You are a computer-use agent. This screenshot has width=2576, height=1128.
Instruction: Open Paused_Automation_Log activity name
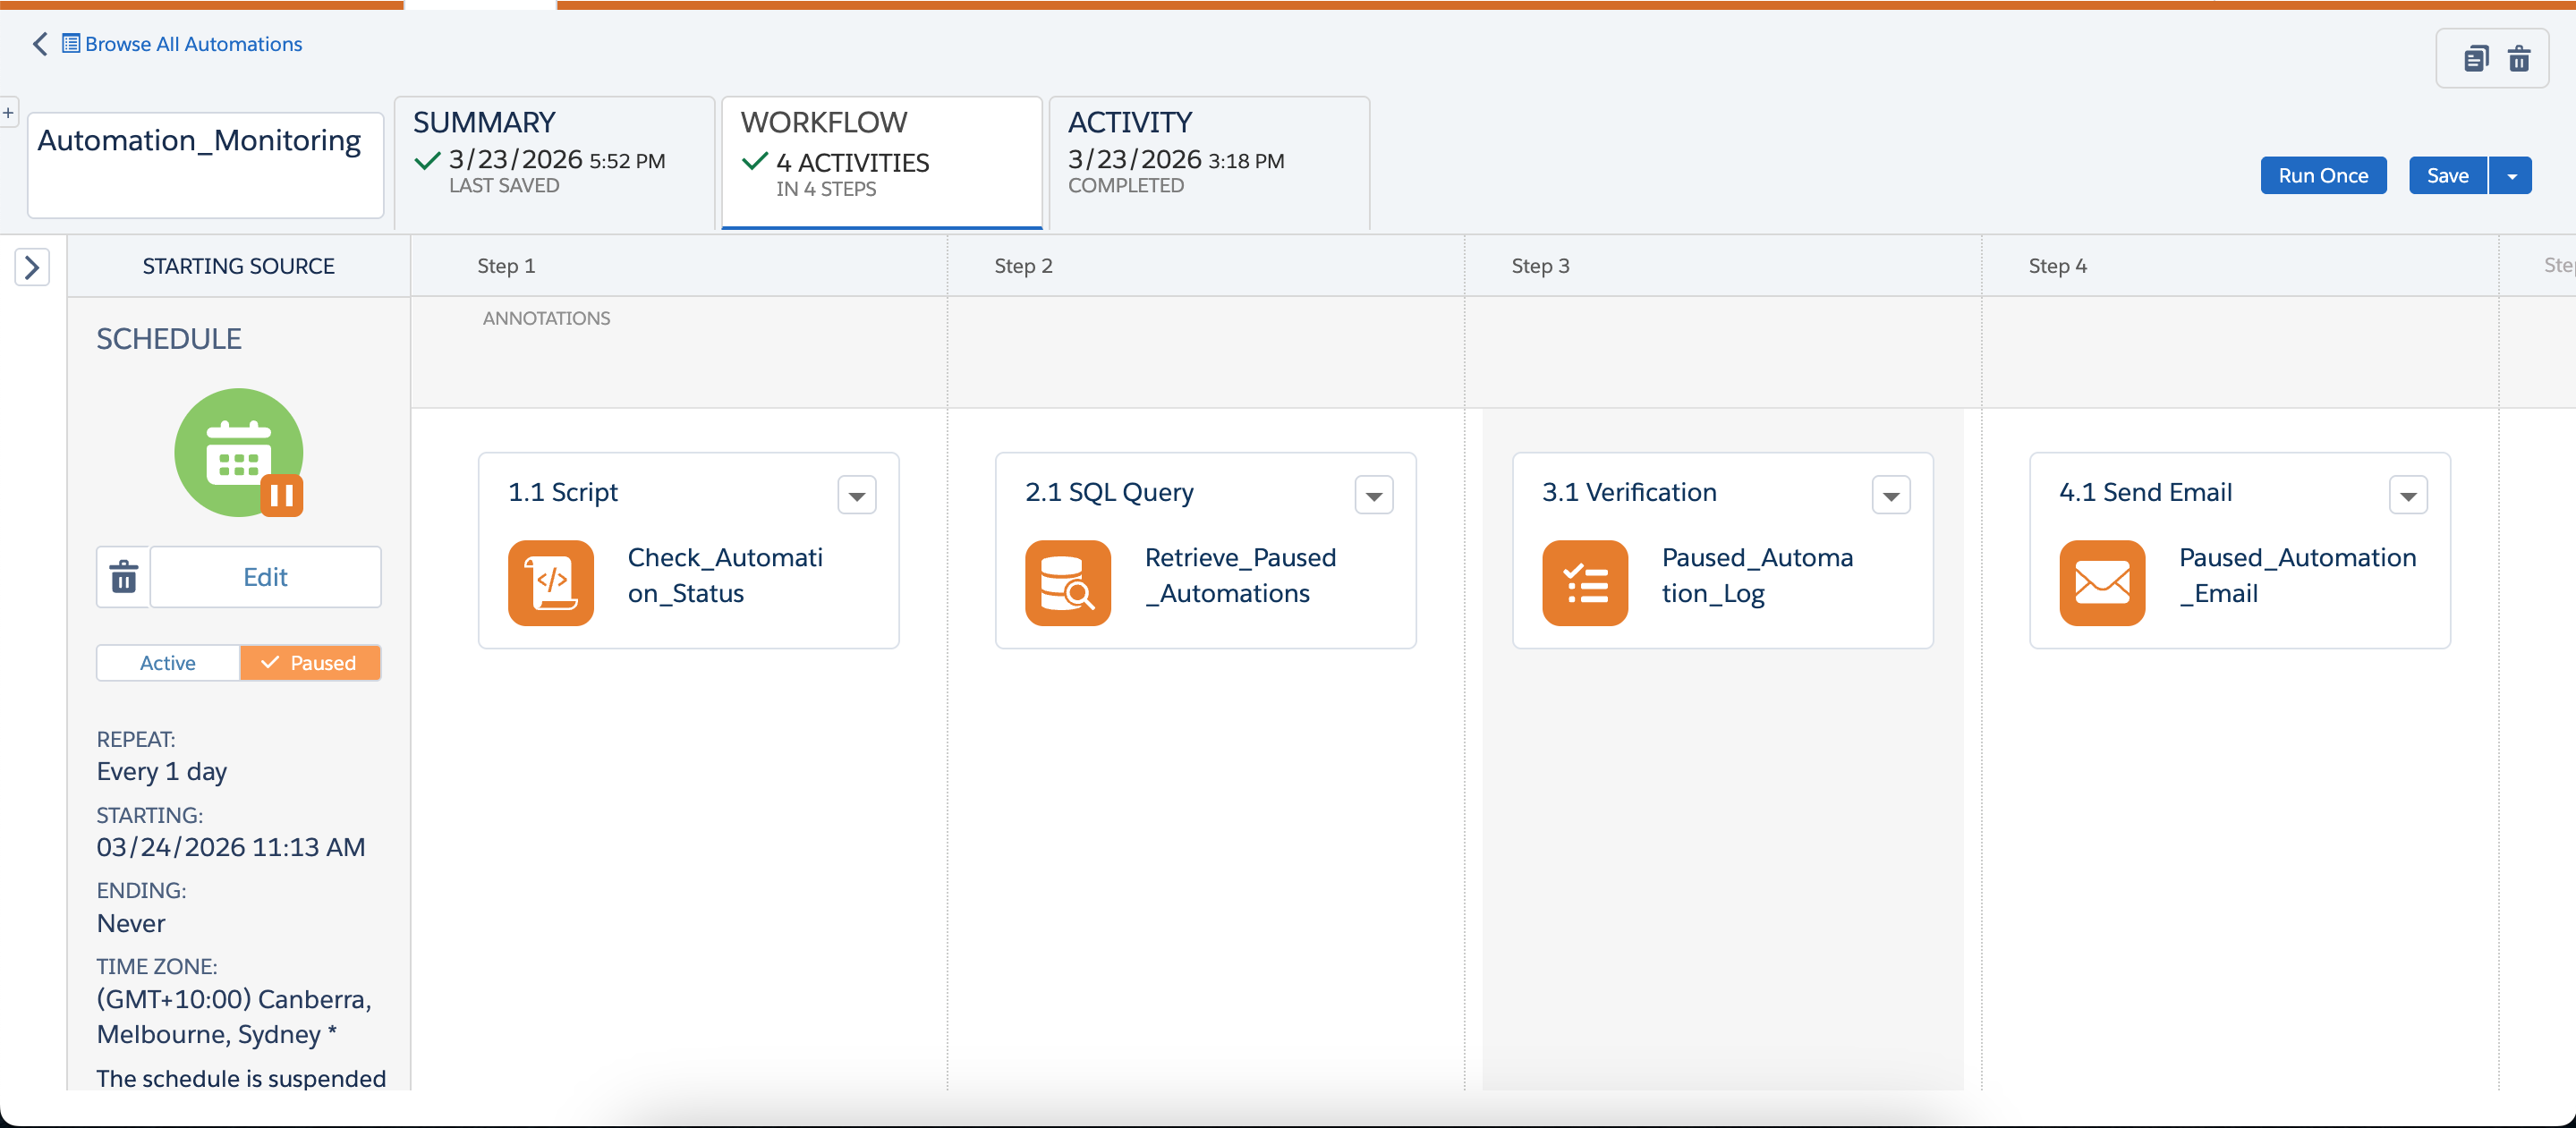(1757, 575)
